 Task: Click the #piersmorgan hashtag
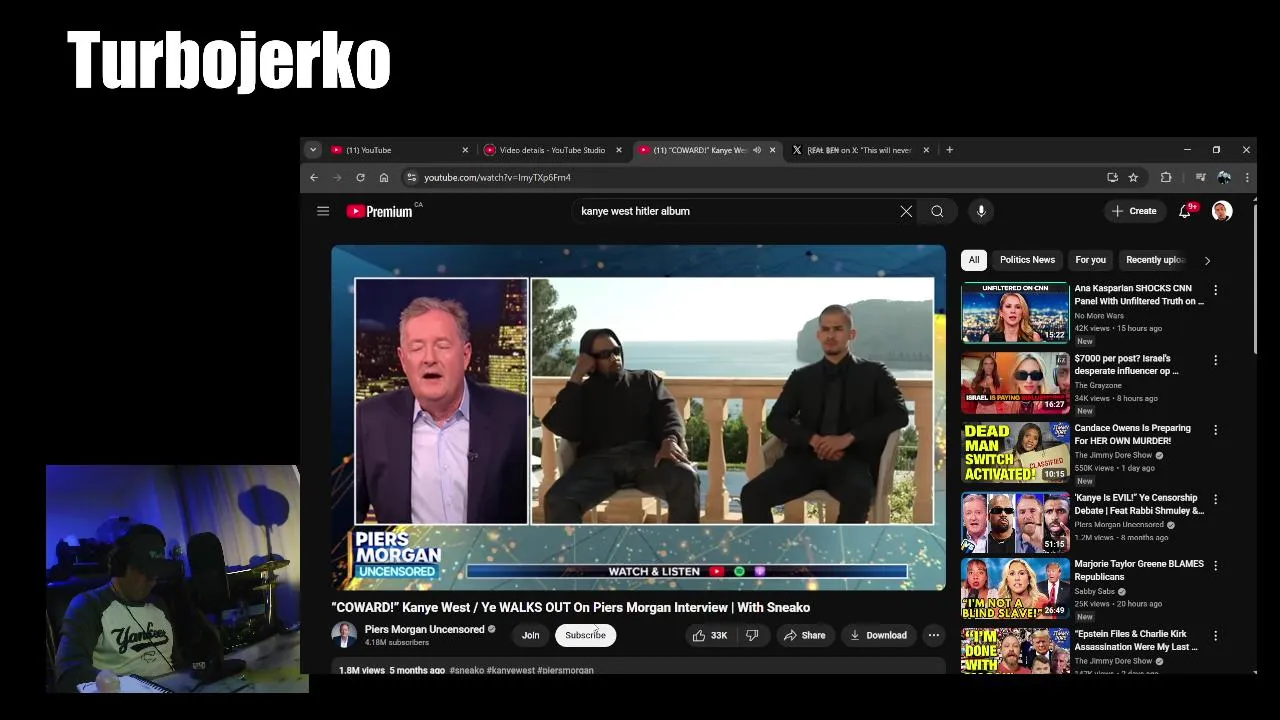566,670
